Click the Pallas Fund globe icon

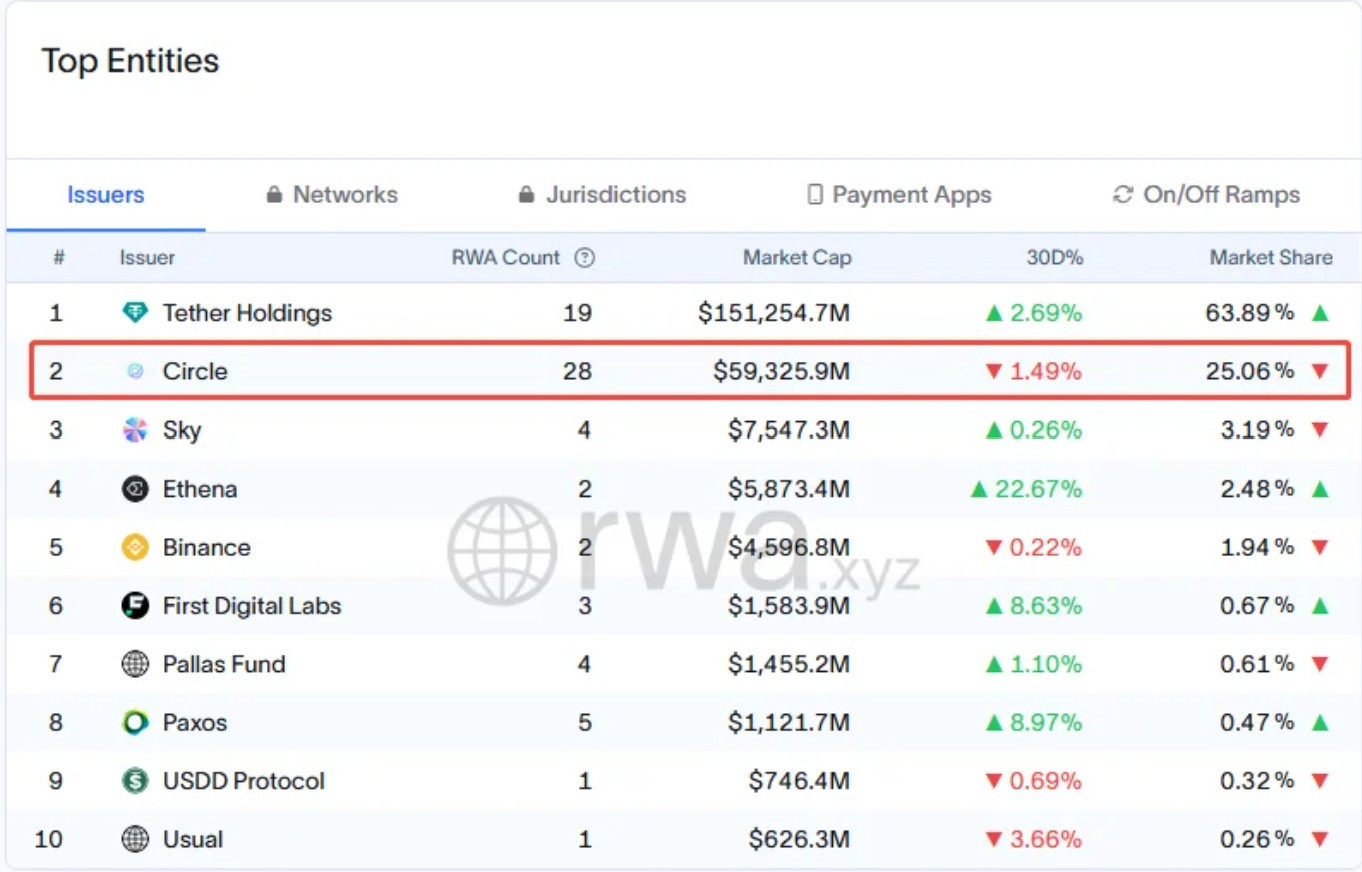(x=135, y=664)
